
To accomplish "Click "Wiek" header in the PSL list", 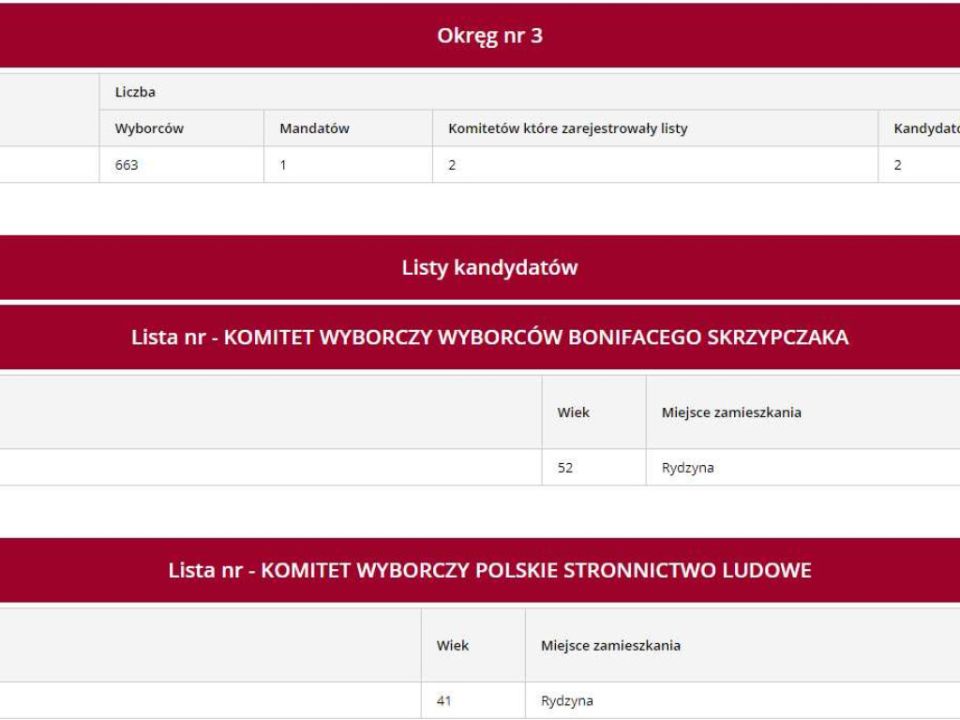I will coord(453,645).
